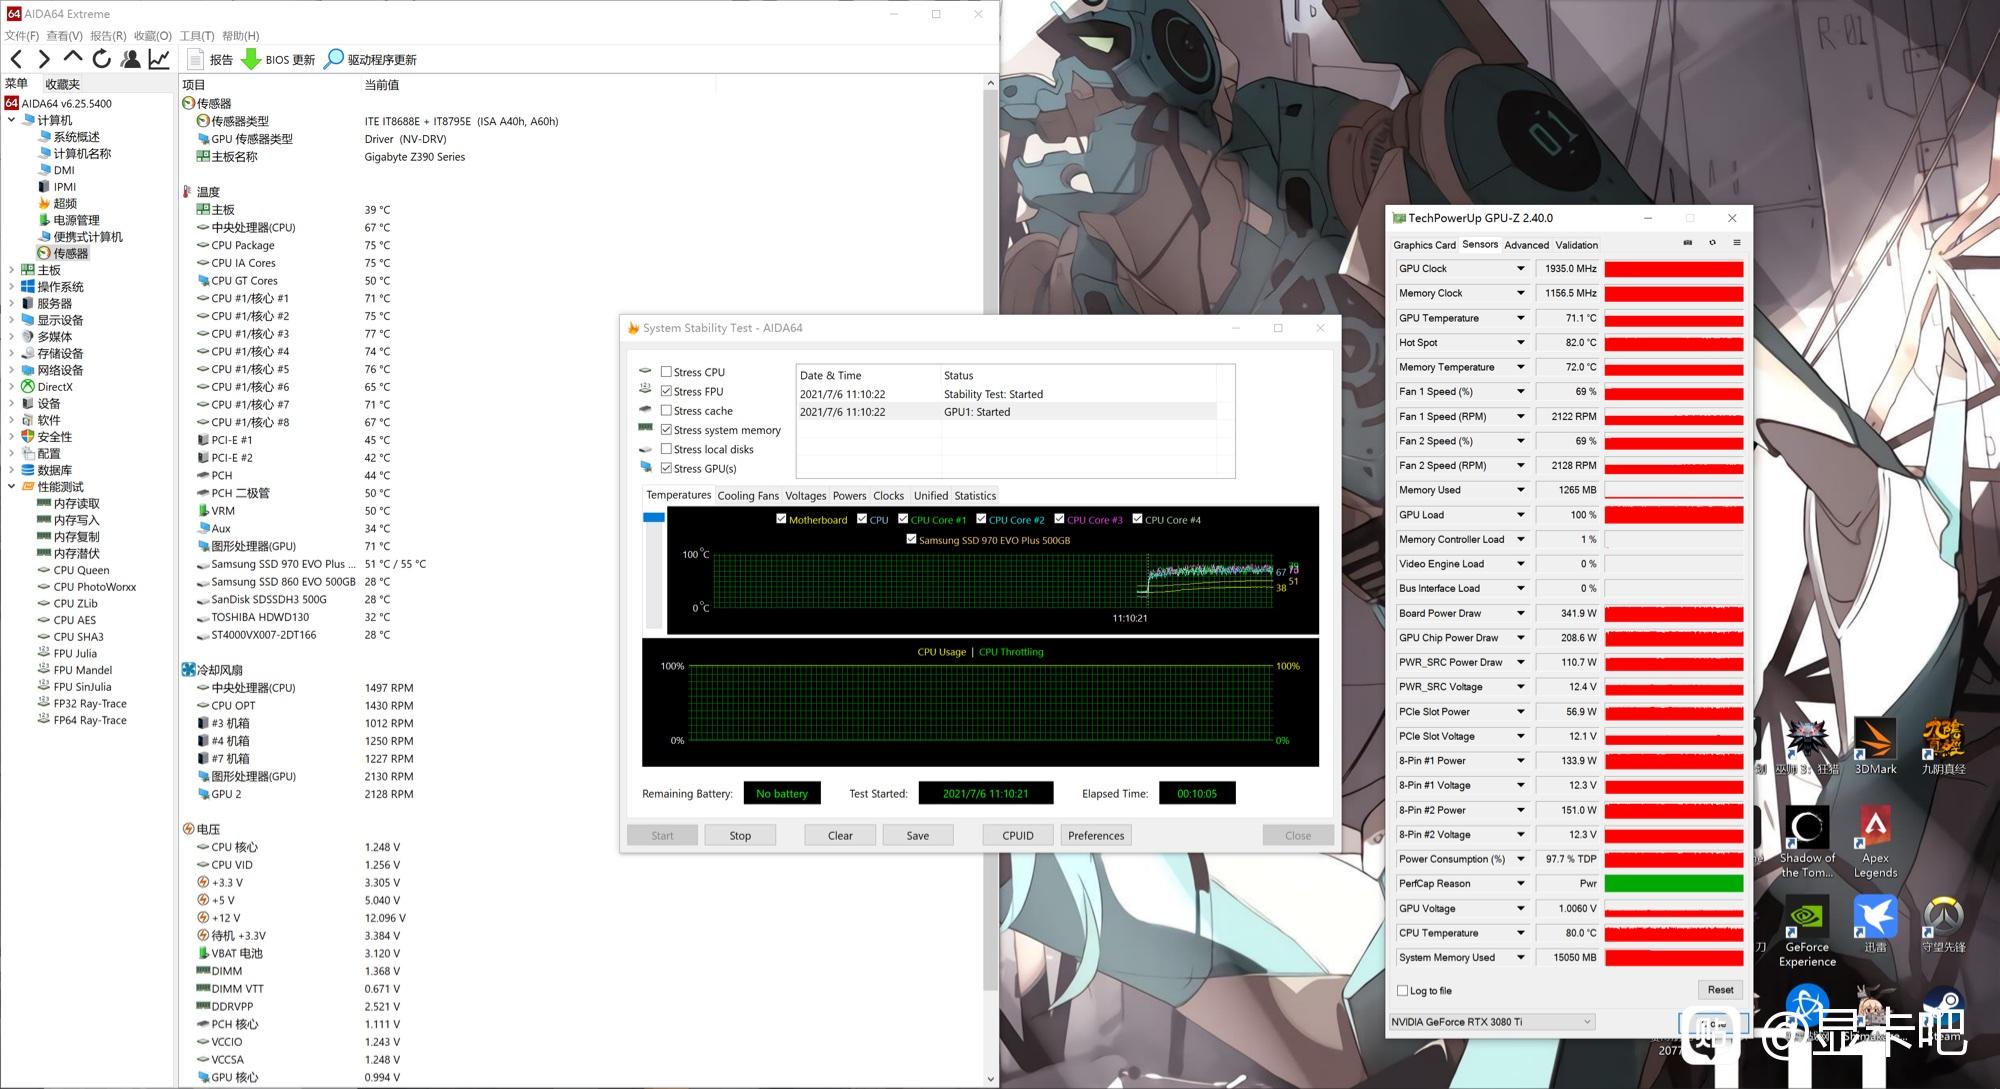Click the AIDA64 up-level arrow icon
Screen dimensions: 2000x1089
coord(72,58)
